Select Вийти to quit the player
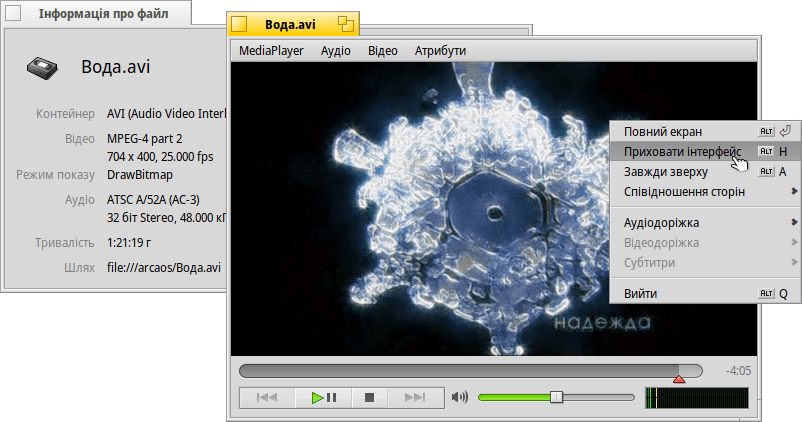802x422 pixels. [x=705, y=294]
